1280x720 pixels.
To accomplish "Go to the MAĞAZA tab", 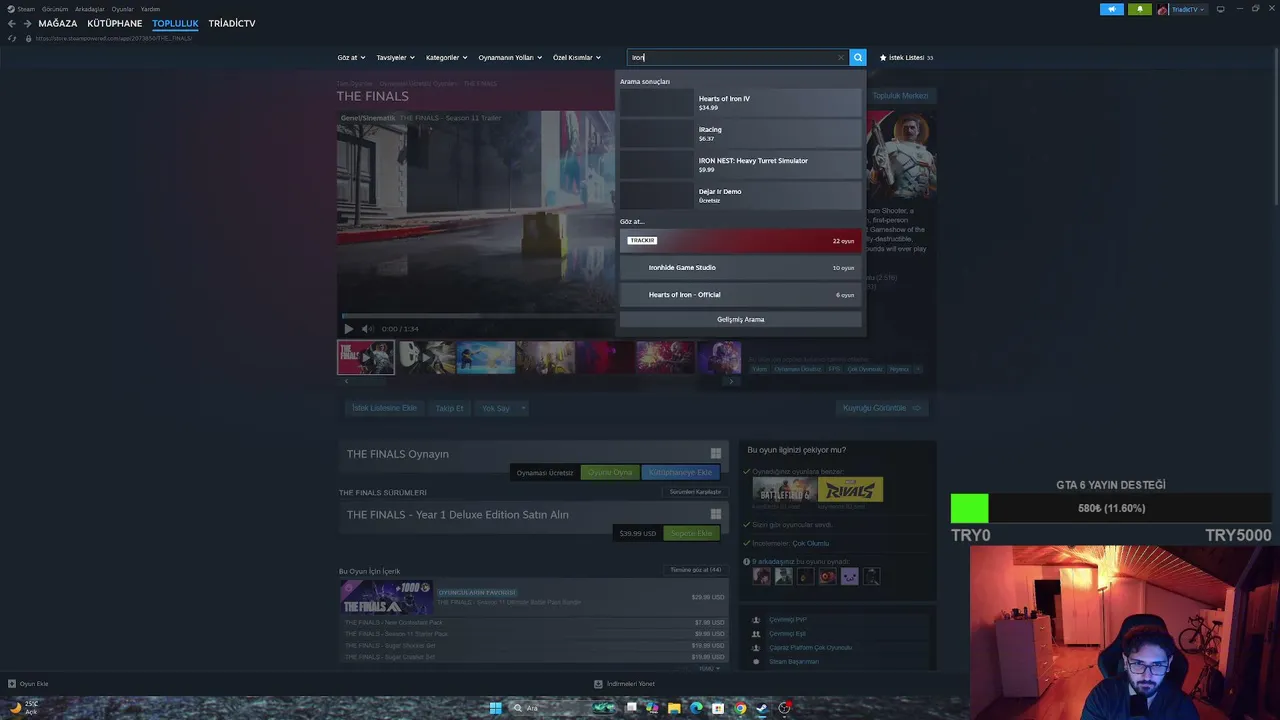I will tap(58, 23).
